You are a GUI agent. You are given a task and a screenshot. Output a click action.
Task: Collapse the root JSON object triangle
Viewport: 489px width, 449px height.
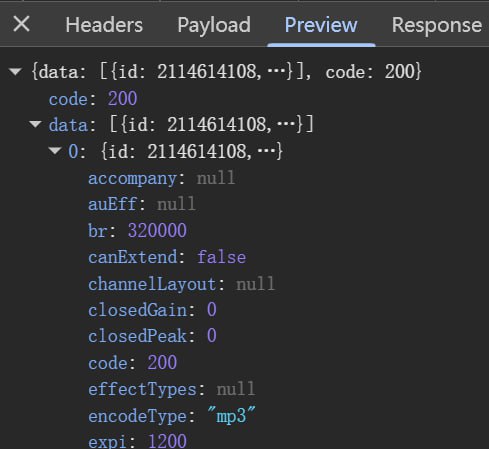coord(15,71)
